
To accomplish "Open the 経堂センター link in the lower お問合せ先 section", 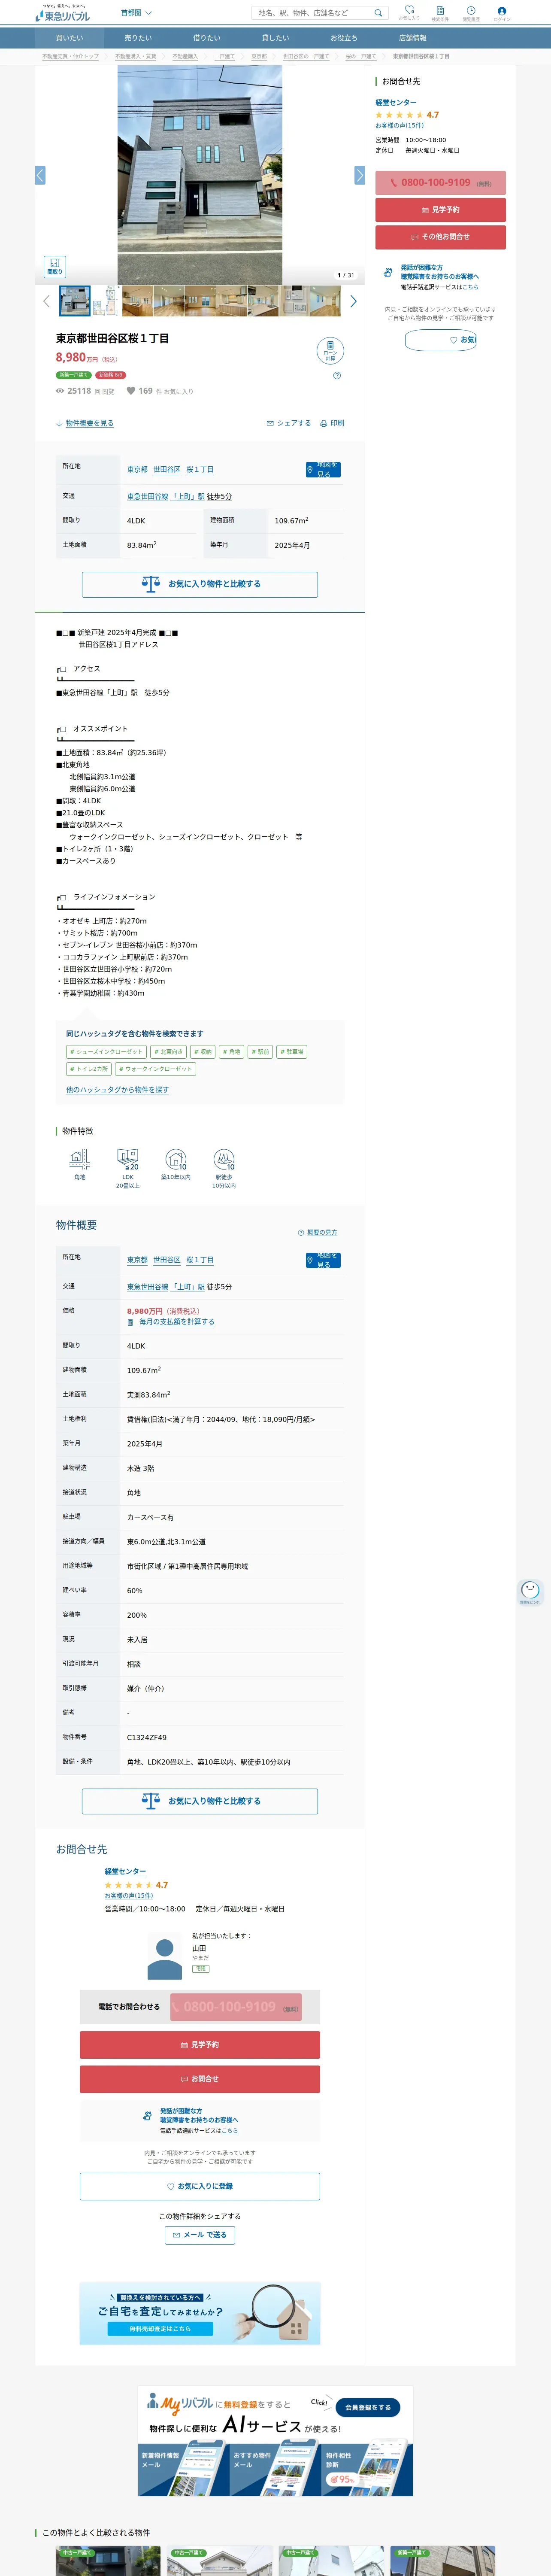I will point(125,1871).
